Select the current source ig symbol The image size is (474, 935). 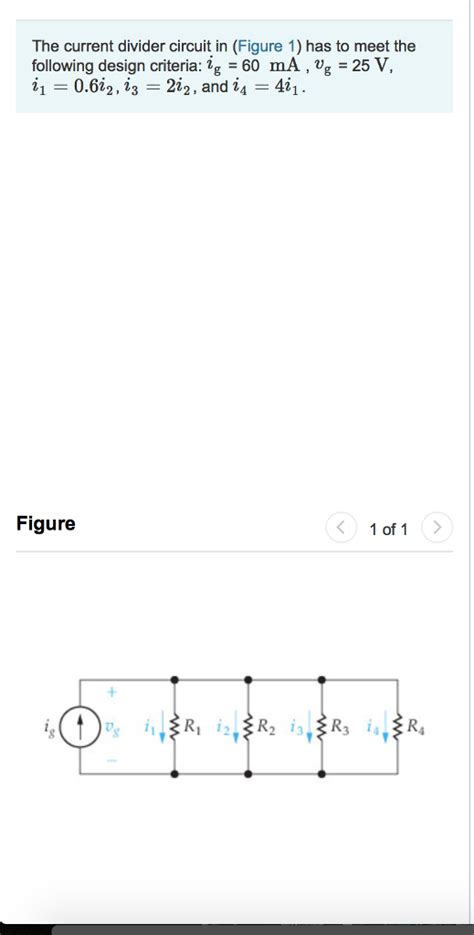[80, 726]
